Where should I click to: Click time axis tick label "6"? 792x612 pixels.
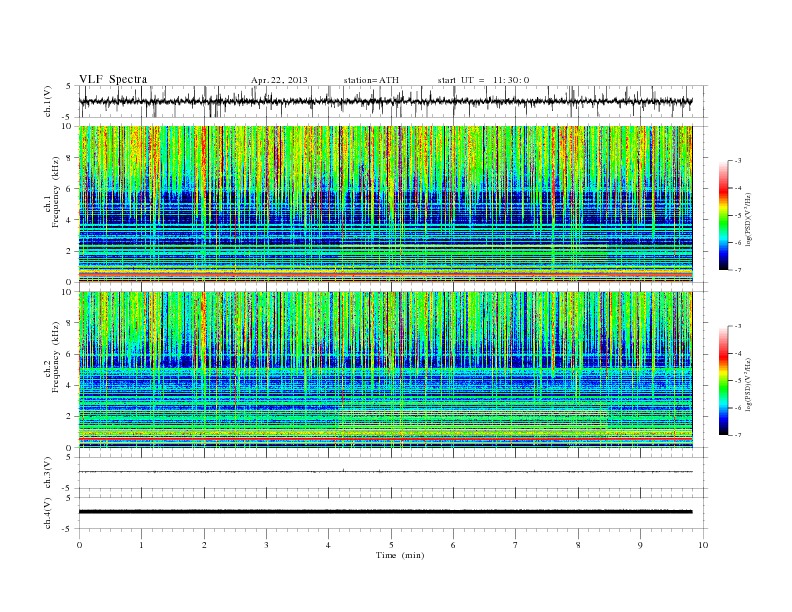(x=453, y=545)
